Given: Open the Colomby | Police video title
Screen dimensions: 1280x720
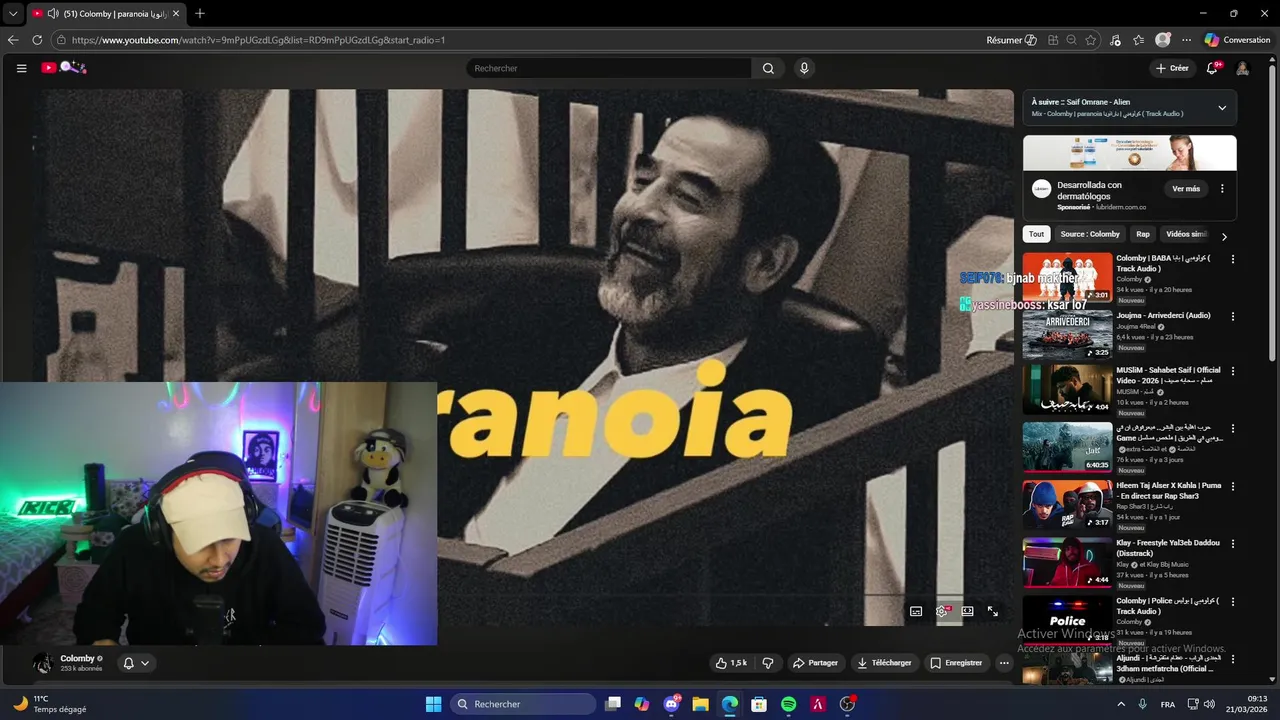Looking at the screenshot, I should click(x=1167, y=606).
